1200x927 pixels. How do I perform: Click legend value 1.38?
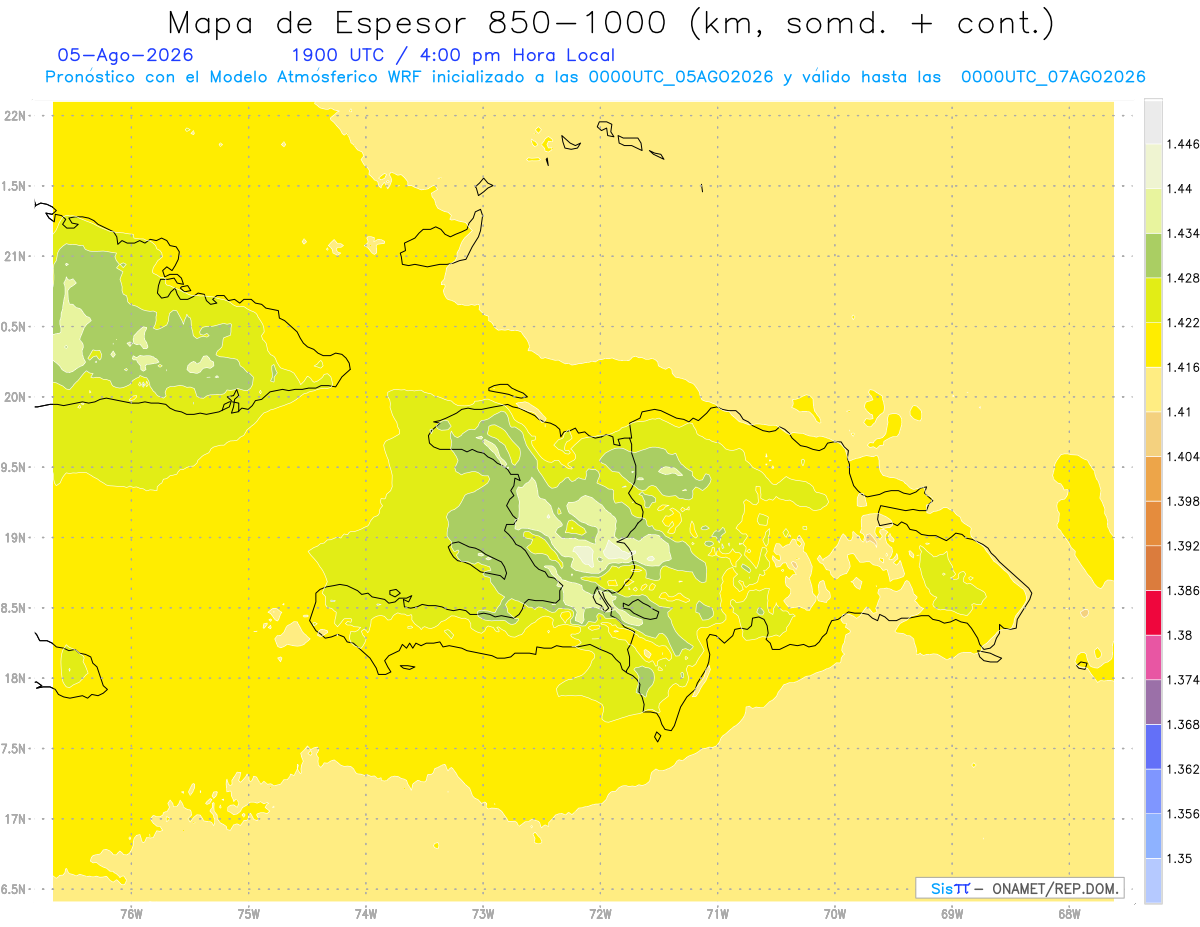1181,635
